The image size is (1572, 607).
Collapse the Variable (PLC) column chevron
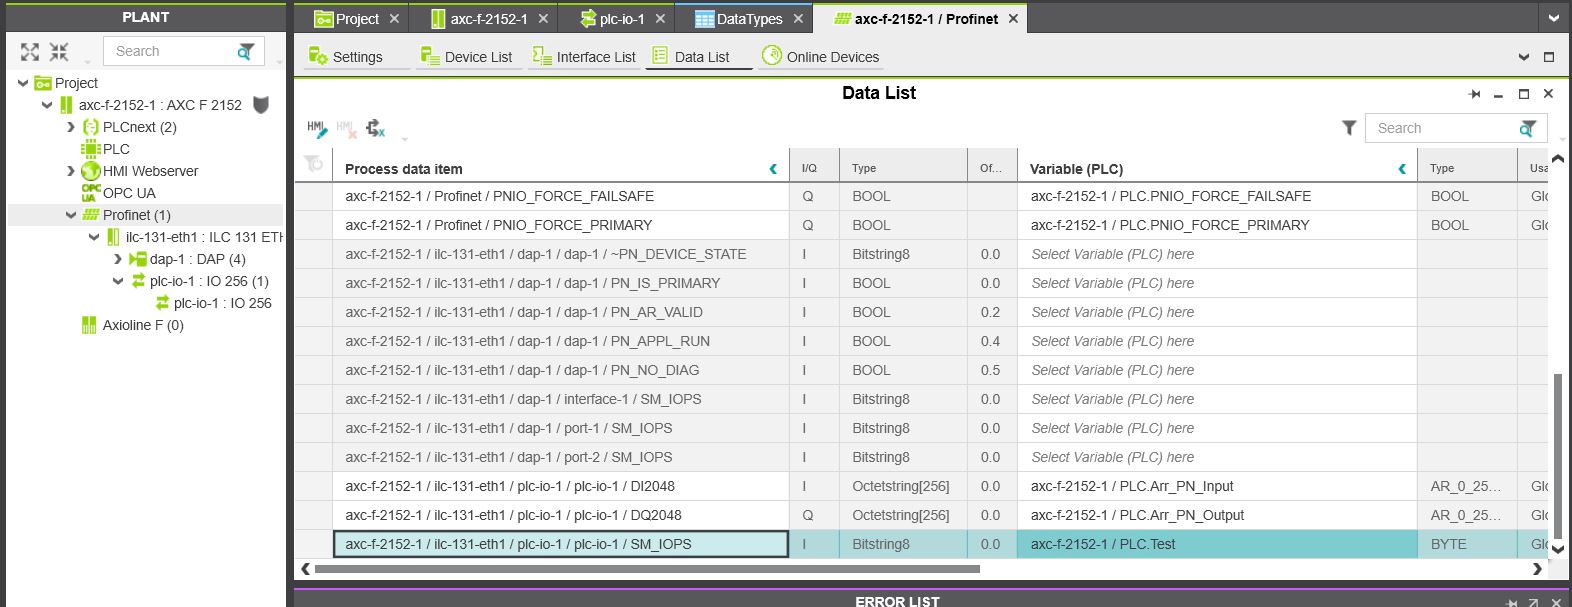pyautogui.click(x=1402, y=168)
